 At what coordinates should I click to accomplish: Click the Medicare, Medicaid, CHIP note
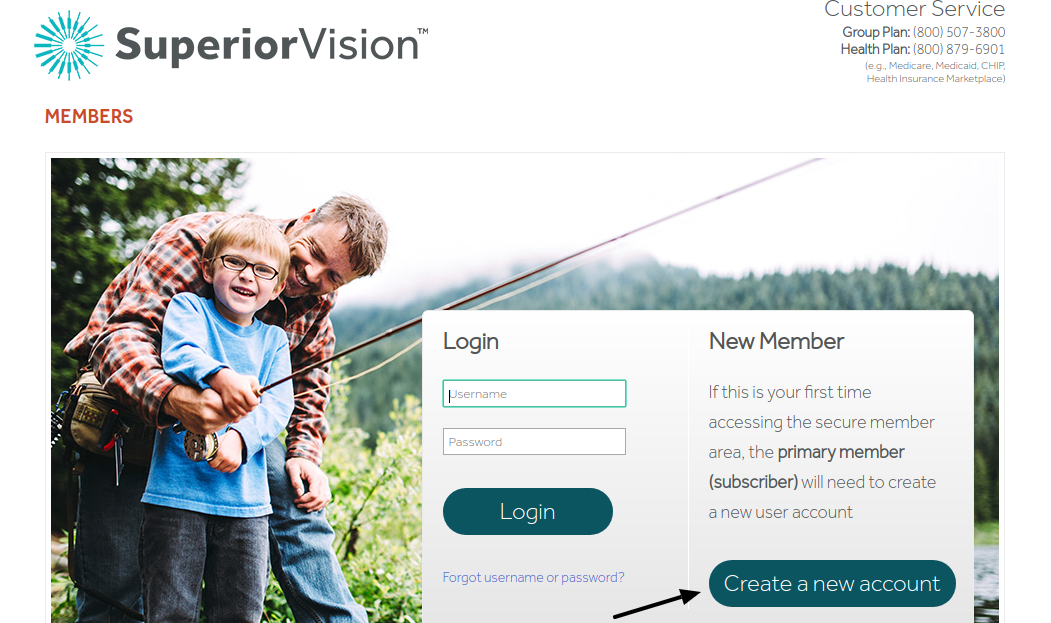935,72
